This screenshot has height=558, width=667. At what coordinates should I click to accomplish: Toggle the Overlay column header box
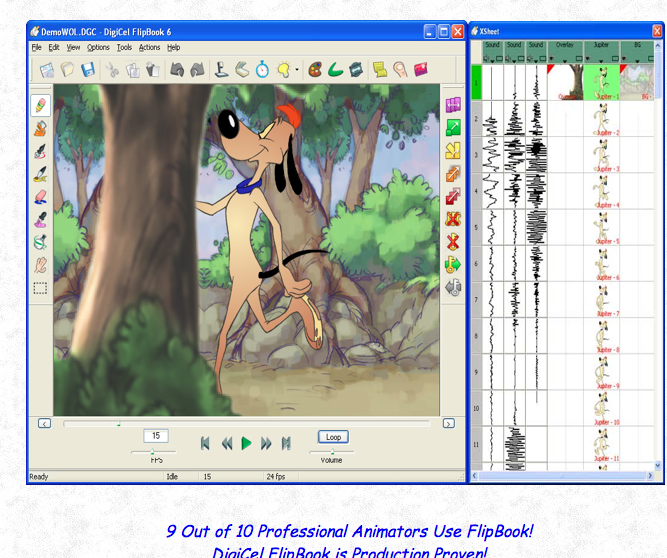pyautogui.click(x=579, y=58)
